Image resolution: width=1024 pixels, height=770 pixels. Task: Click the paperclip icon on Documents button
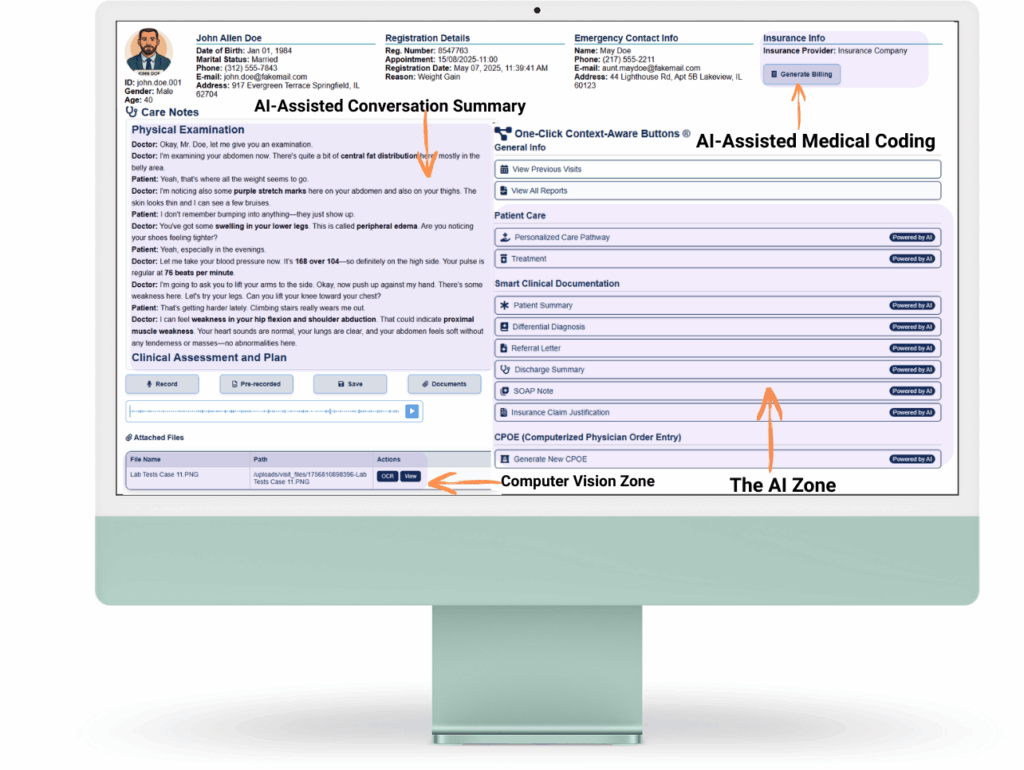pyautogui.click(x=425, y=384)
